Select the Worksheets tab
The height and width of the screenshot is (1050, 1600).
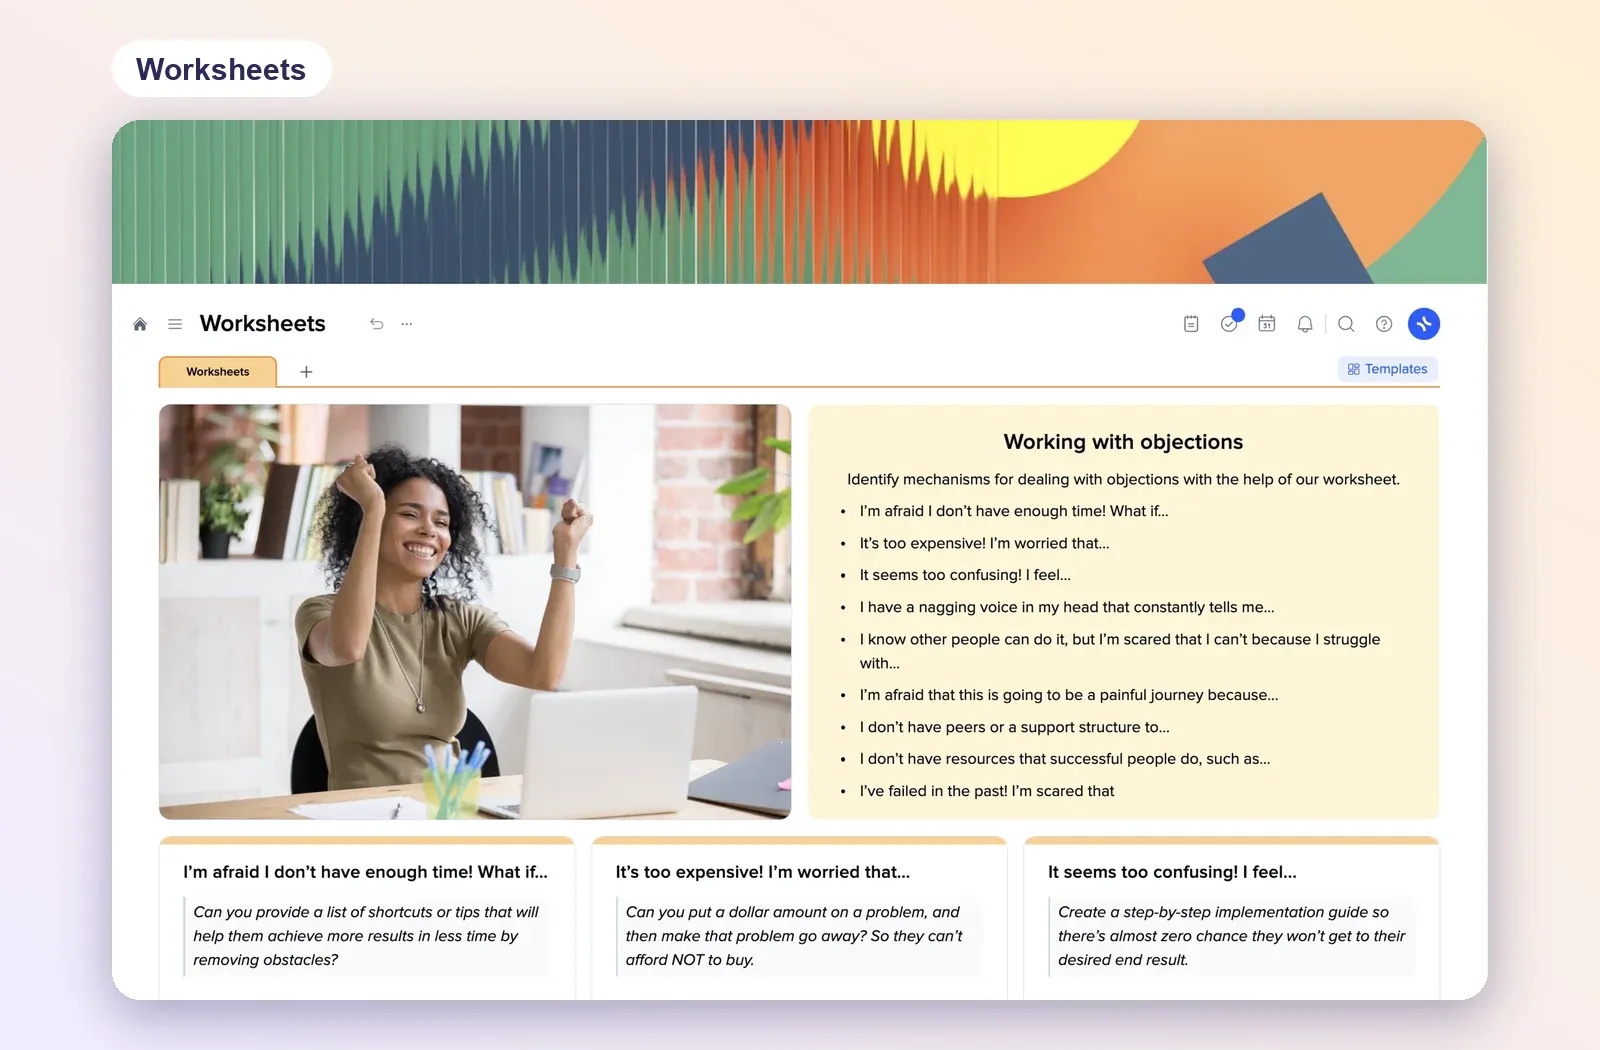218,372
